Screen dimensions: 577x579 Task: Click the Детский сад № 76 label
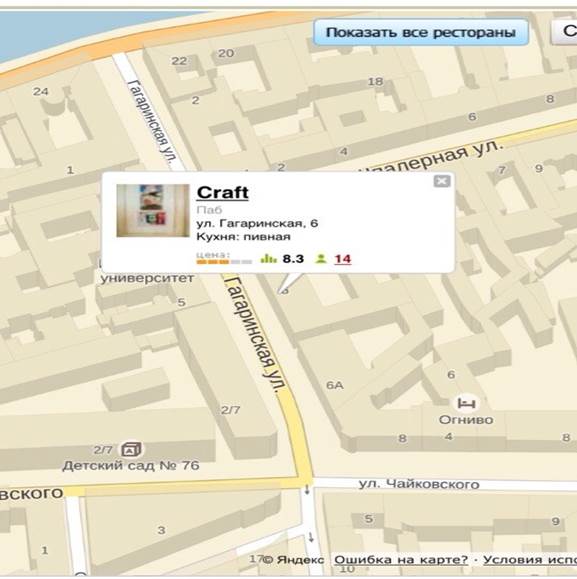pyautogui.click(x=131, y=466)
